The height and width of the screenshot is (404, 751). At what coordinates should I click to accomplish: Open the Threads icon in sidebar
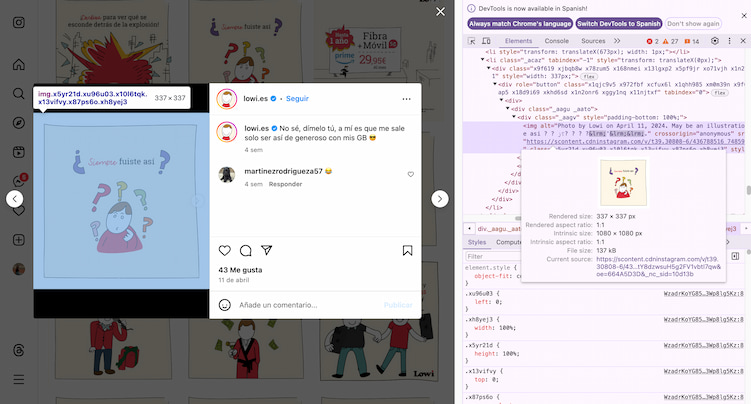19,350
